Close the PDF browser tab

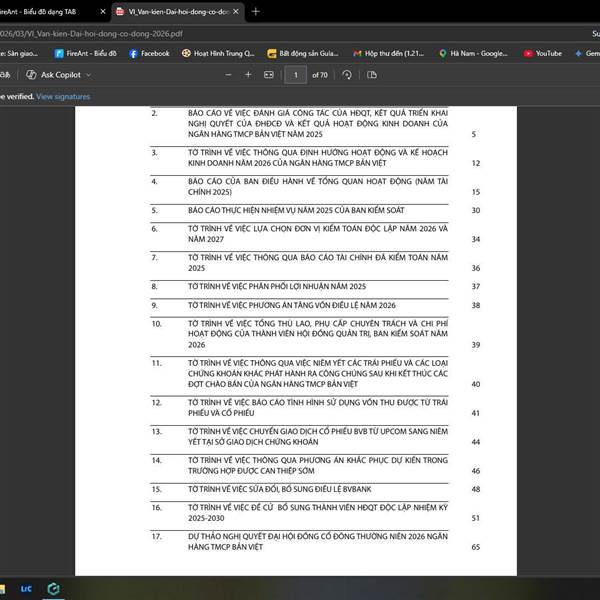coord(236,11)
